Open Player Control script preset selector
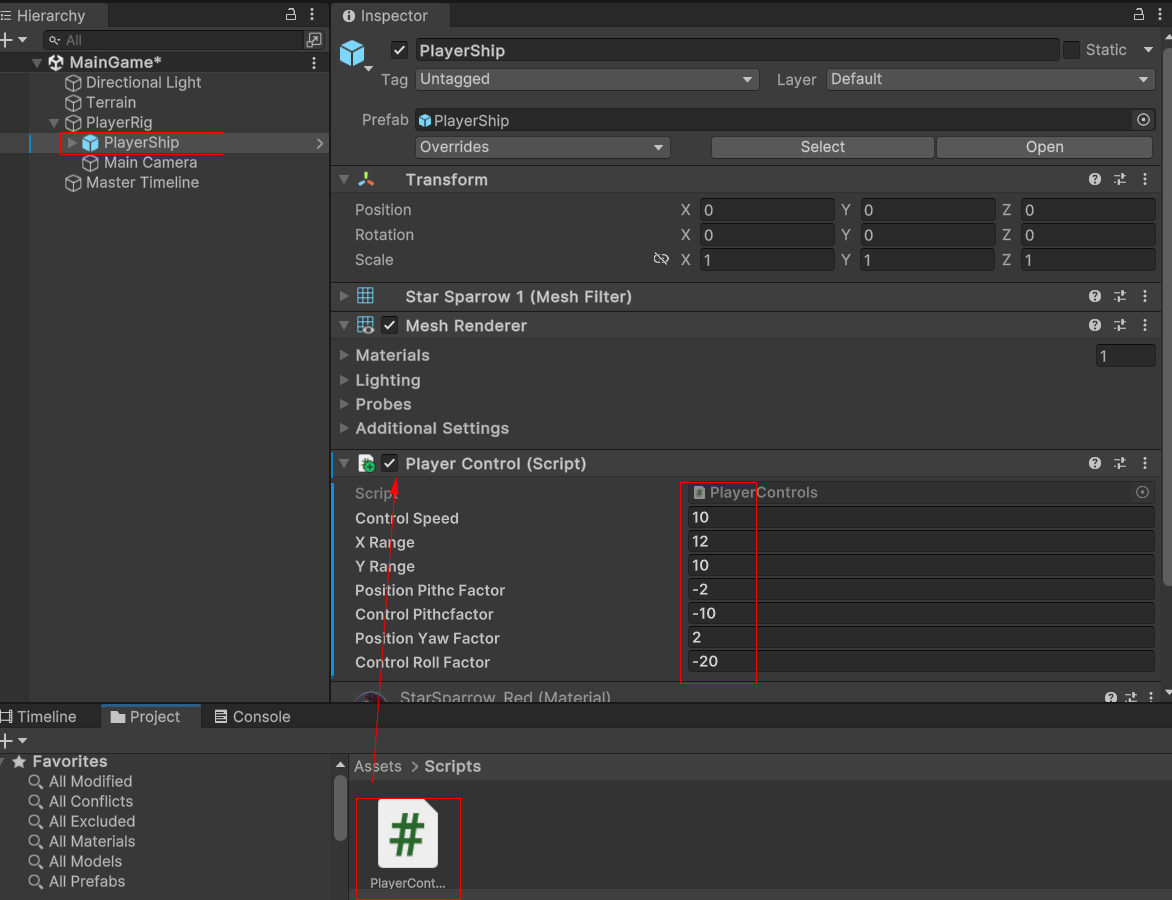The image size is (1172, 900). coord(1120,463)
